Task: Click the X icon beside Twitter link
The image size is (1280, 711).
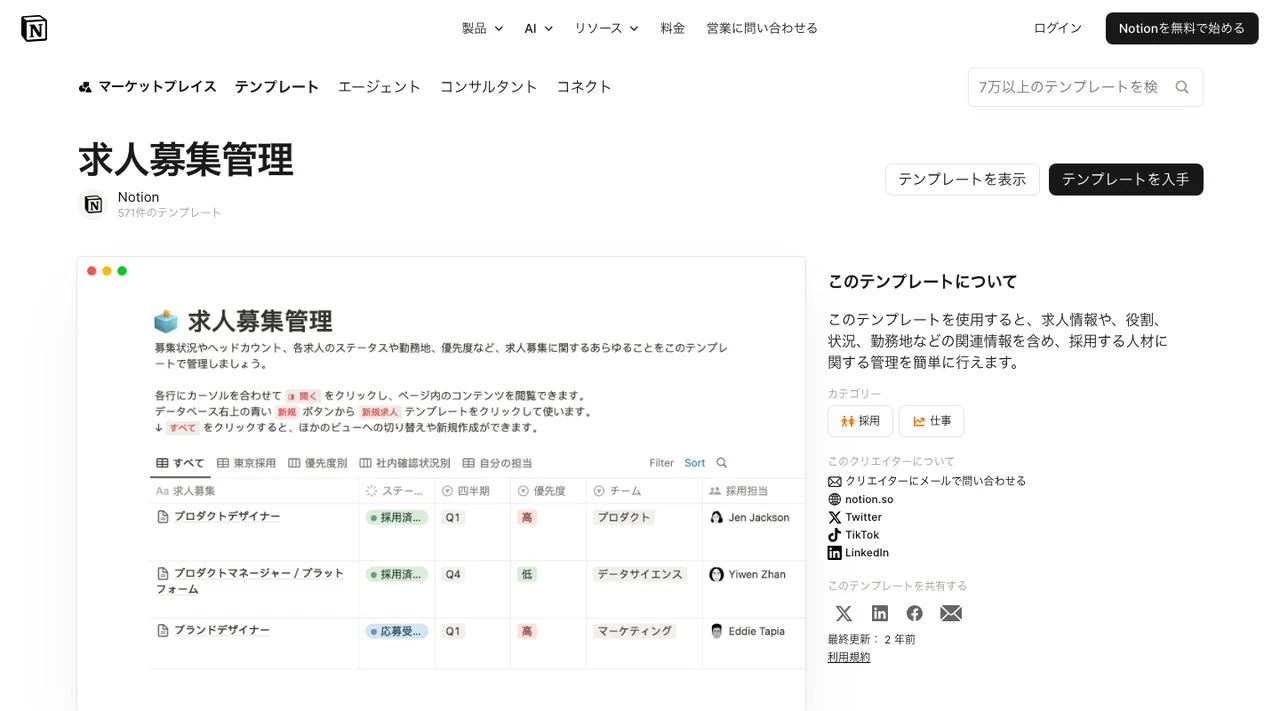Action: tap(835, 517)
